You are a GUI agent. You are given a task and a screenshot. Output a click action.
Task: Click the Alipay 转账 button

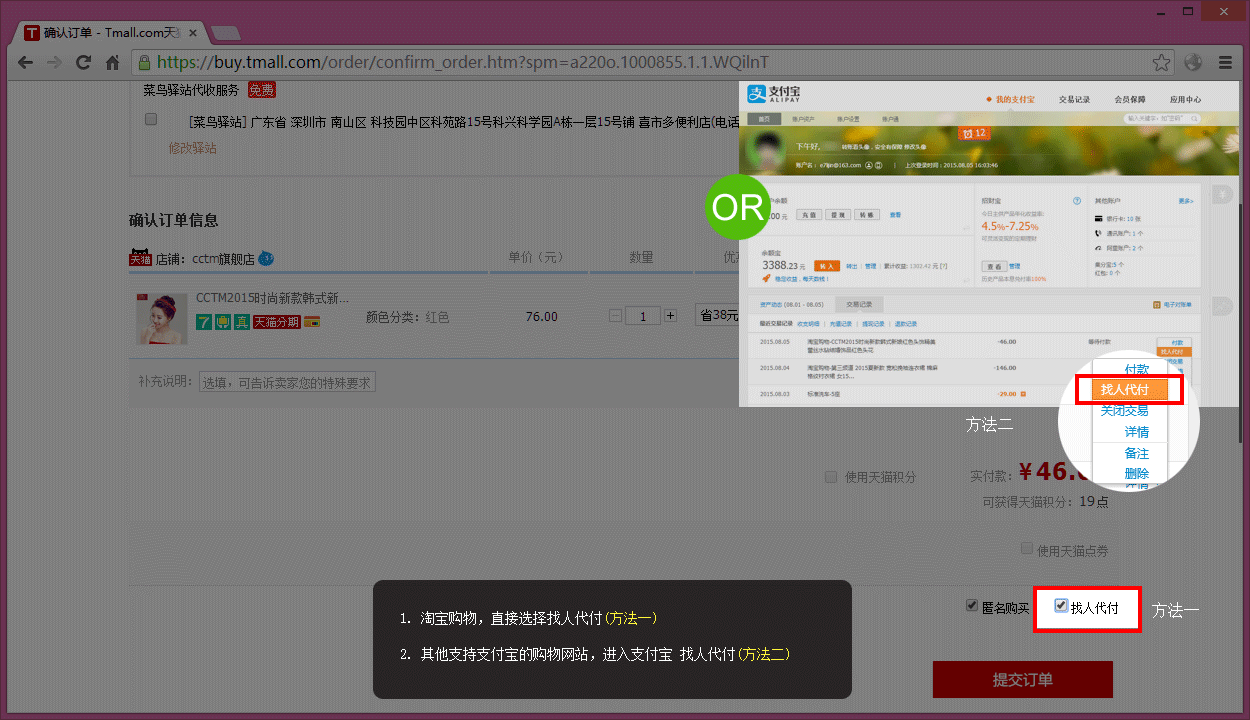(x=867, y=214)
